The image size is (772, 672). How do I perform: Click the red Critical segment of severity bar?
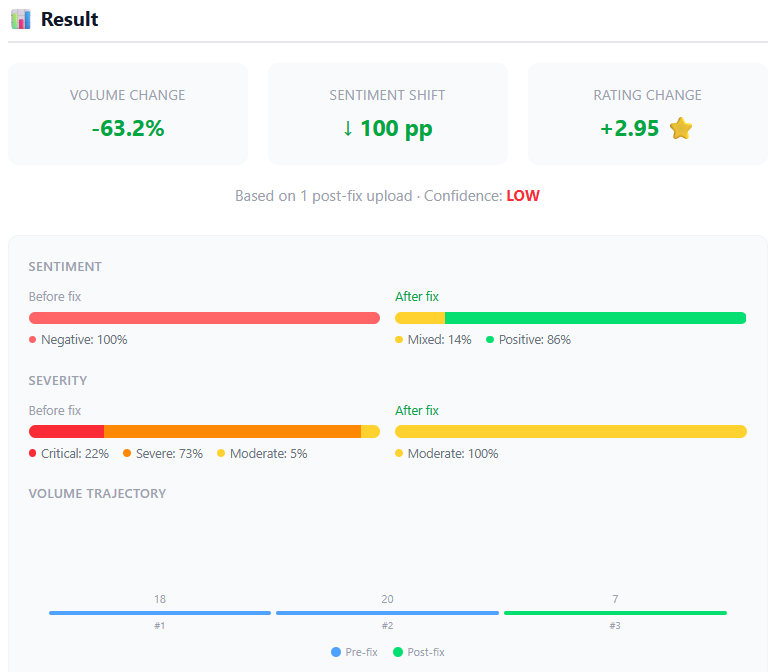[x=66, y=432]
